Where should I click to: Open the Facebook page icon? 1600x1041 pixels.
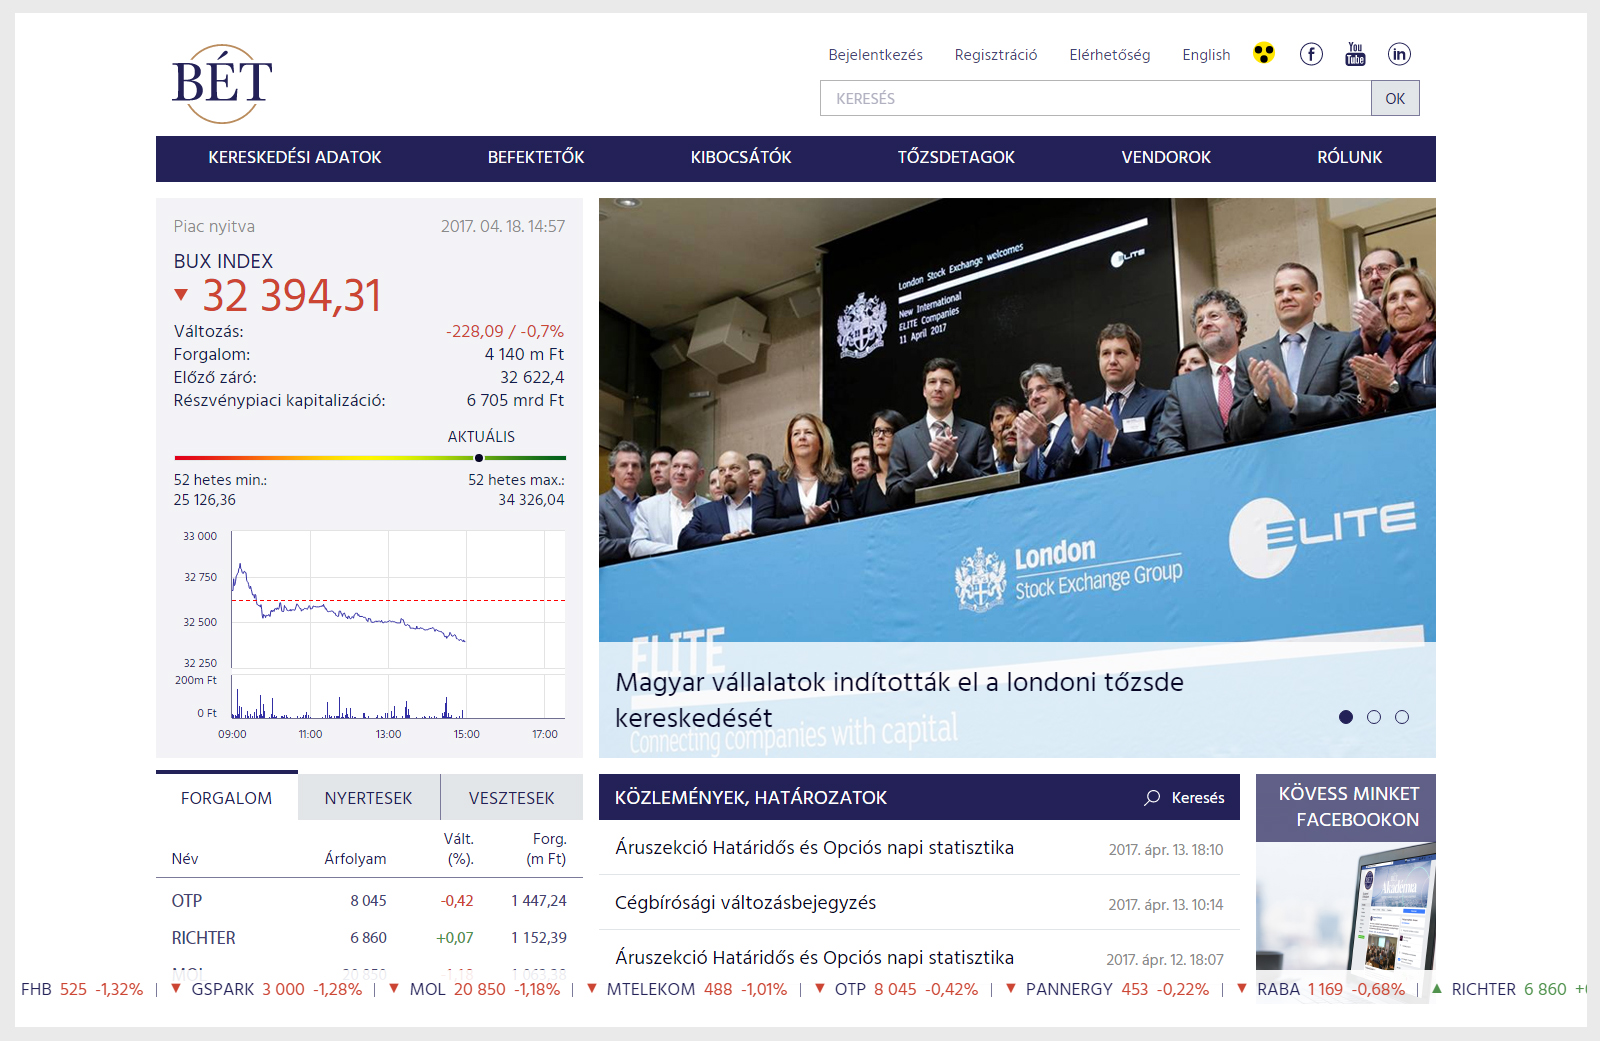click(x=1311, y=54)
